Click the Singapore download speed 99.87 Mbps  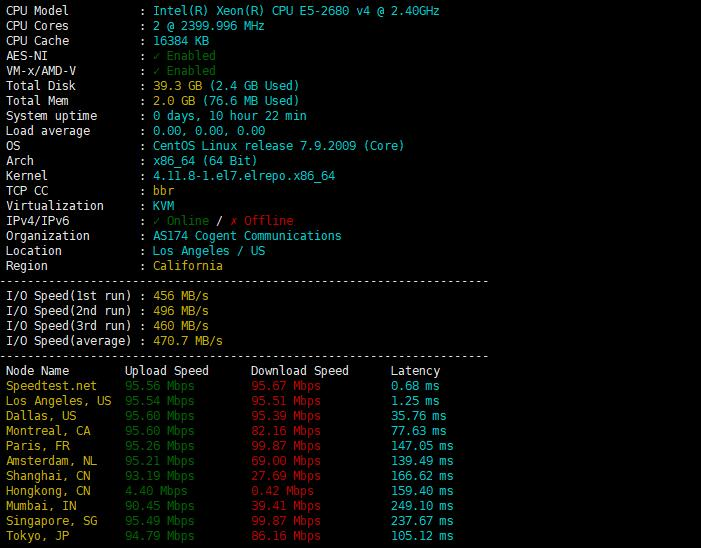[285, 521]
